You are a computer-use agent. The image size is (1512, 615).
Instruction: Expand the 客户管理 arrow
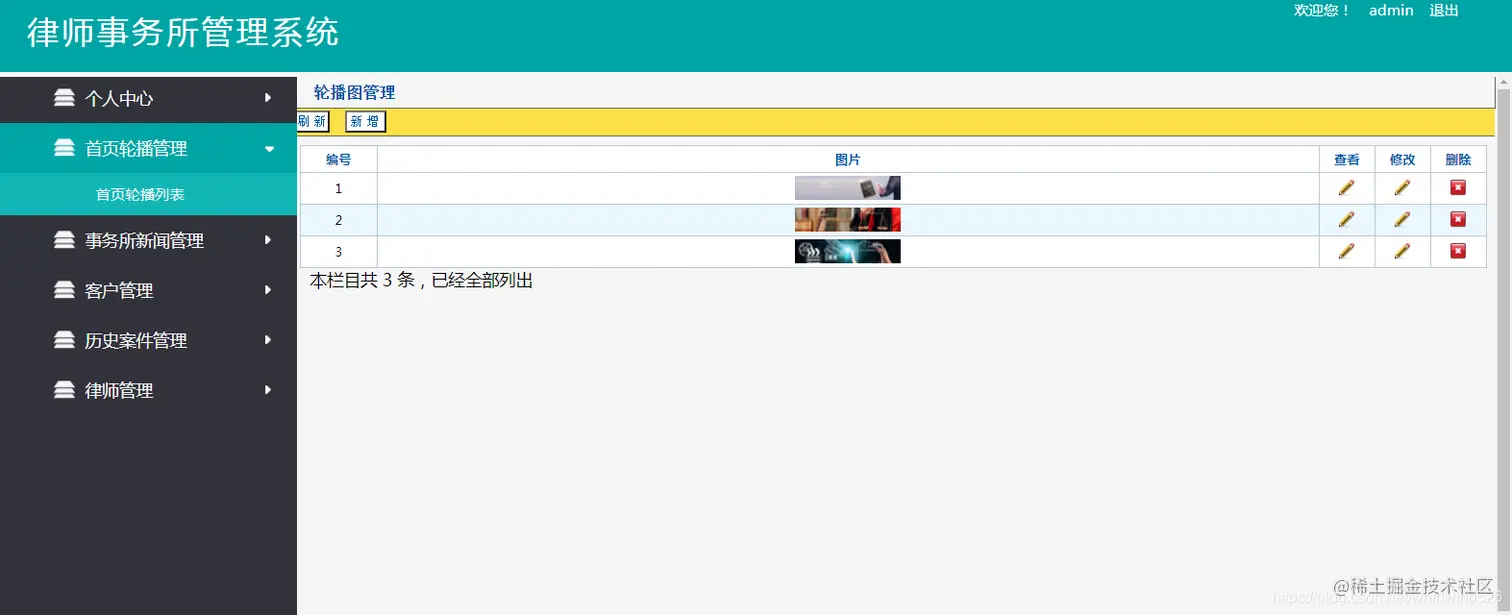[x=268, y=290]
